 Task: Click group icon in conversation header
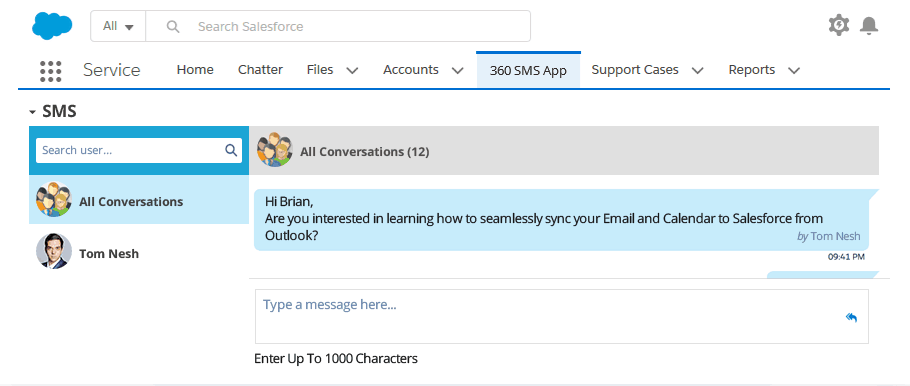coord(275,150)
